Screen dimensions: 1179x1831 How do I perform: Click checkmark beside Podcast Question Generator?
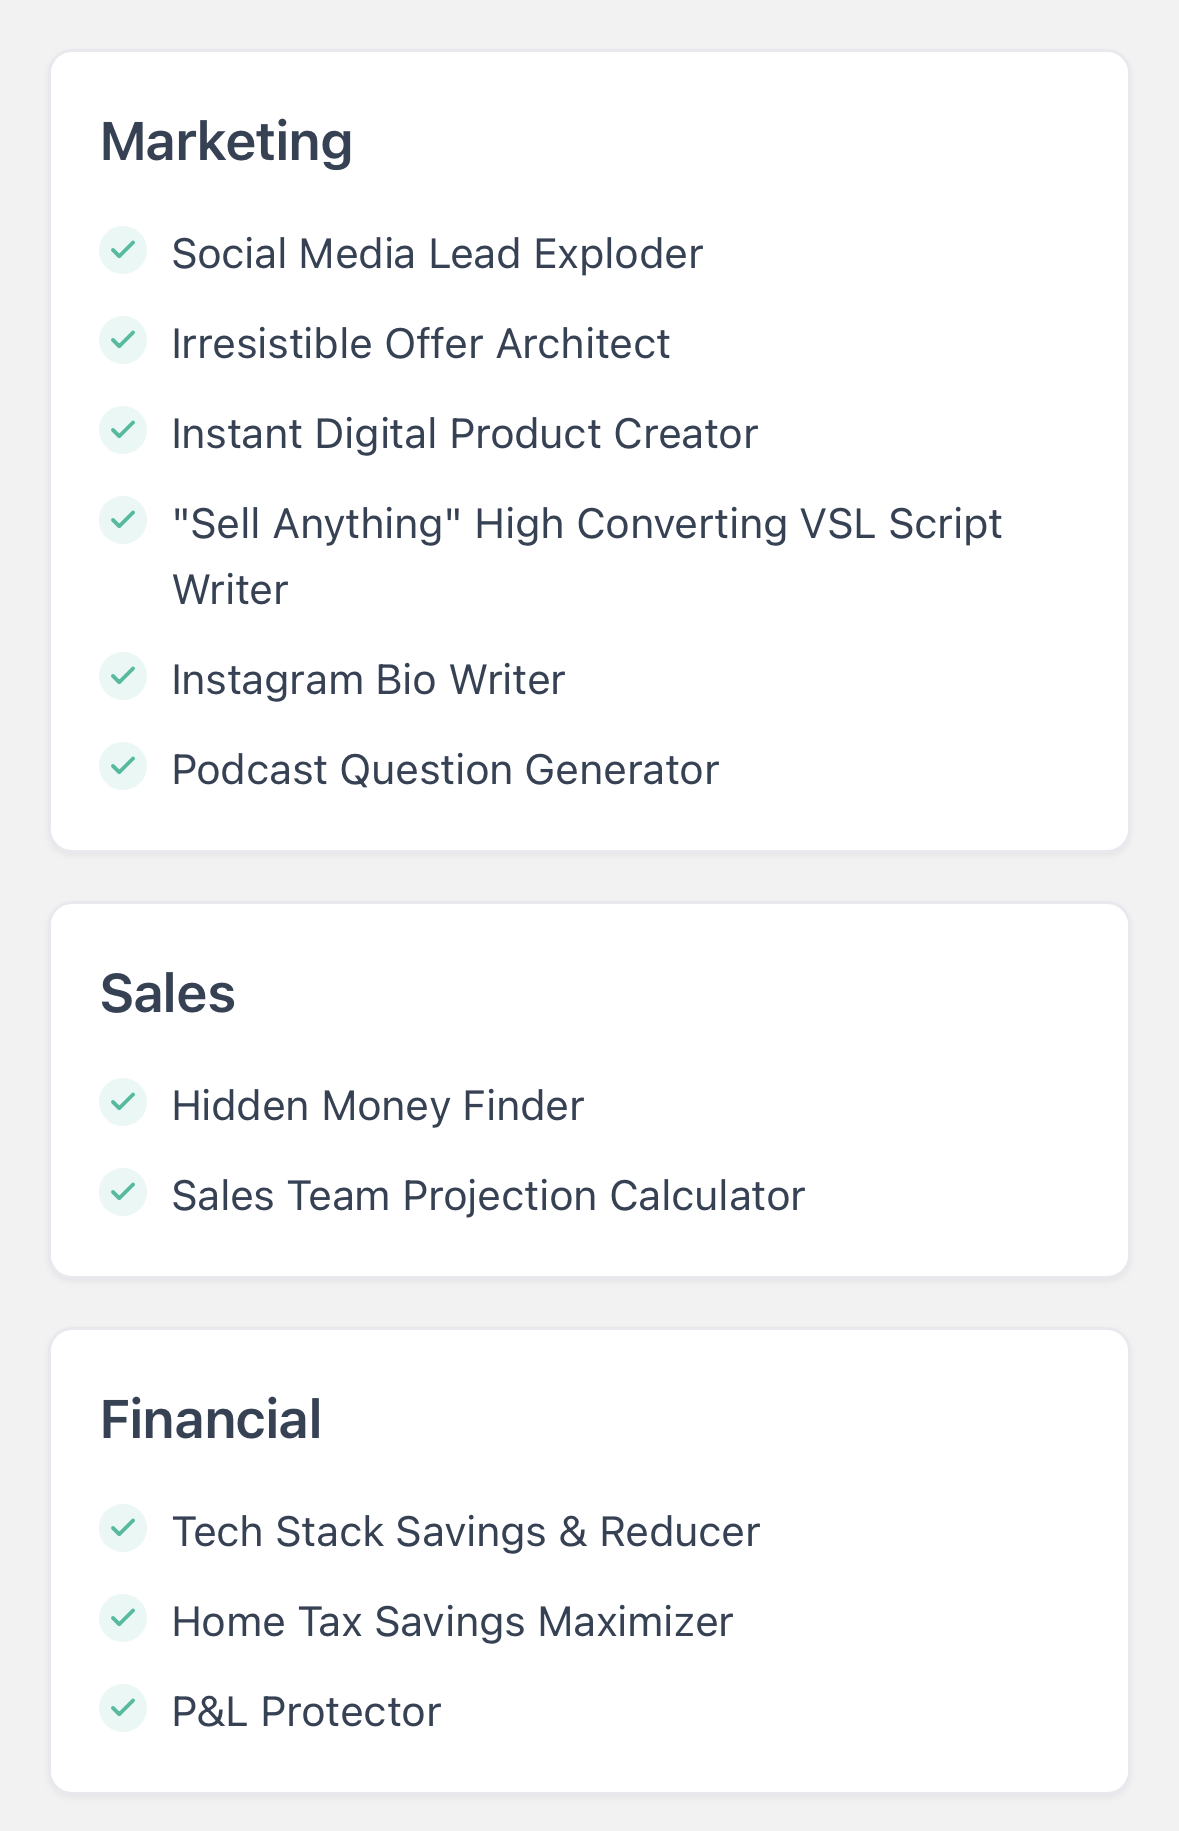pyautogui.click(x=123, y=766)
